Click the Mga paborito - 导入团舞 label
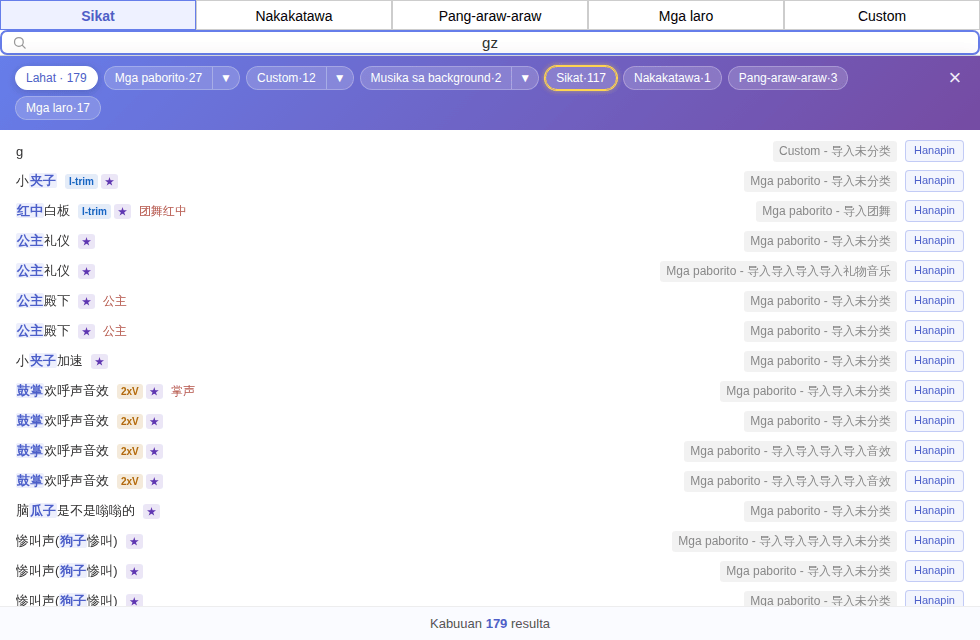 tap(826, 211)
